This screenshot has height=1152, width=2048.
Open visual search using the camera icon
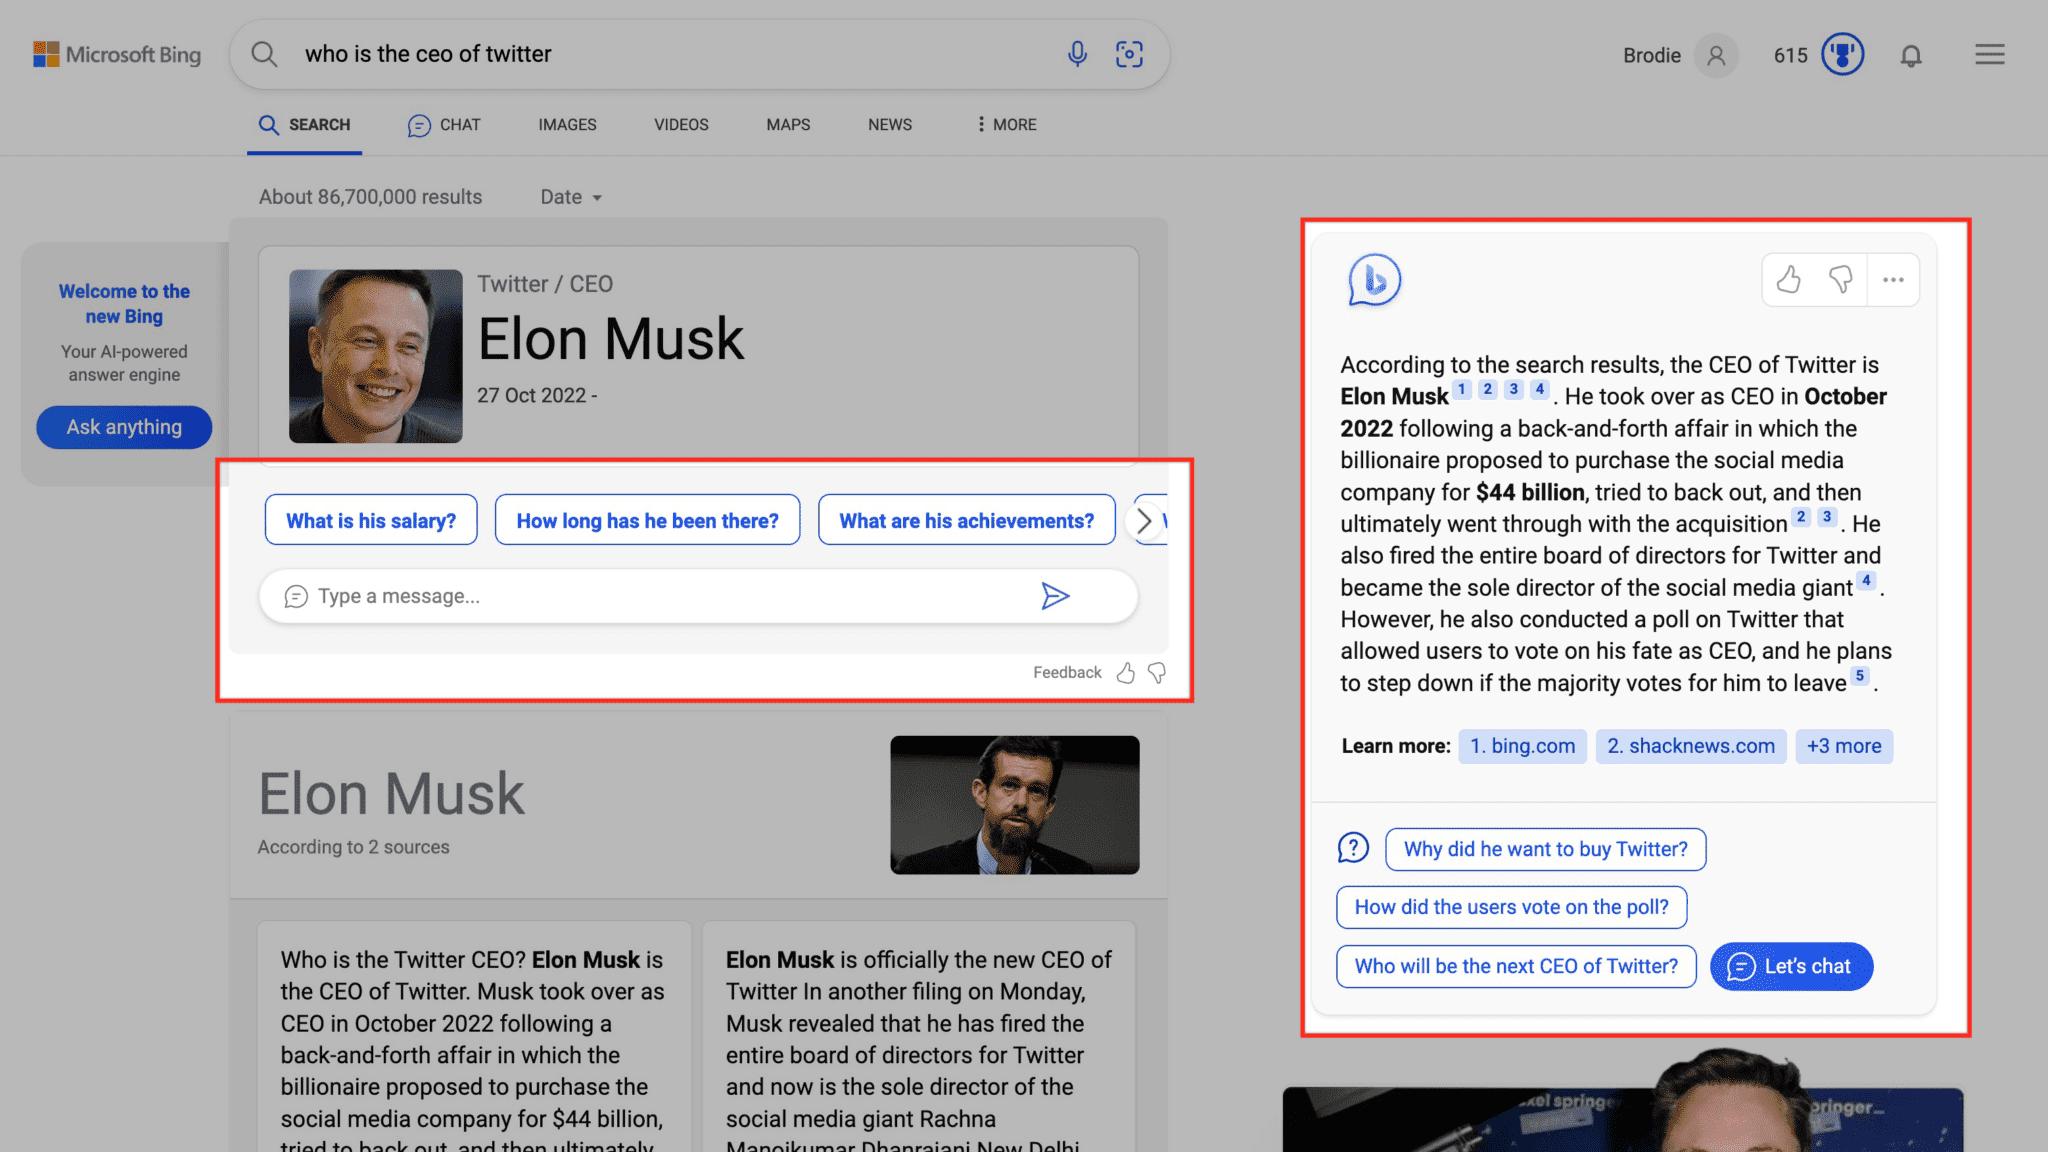[x=1130, y=54]
